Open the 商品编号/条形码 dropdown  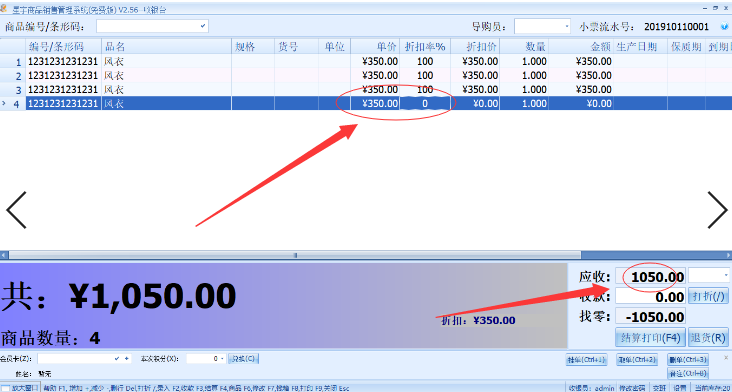pyautogui.click(x=203, y=26)
